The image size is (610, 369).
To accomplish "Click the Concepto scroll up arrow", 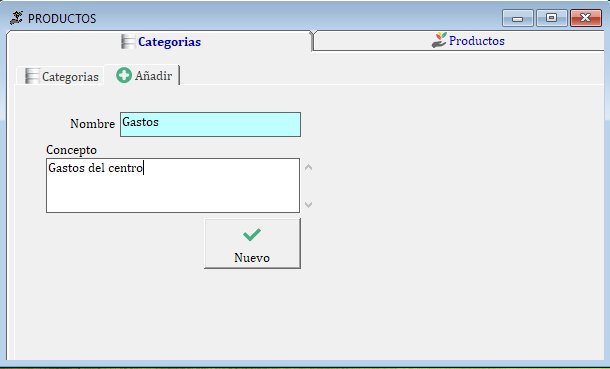I will (x=309, y=168).
